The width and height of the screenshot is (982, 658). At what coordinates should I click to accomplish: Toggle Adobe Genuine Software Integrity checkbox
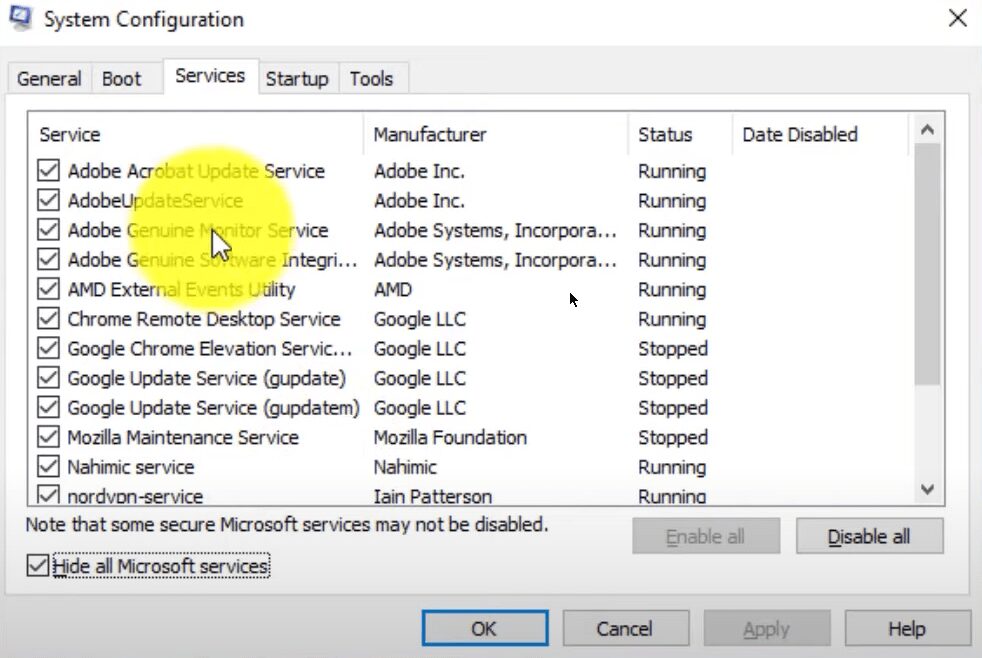48,259
